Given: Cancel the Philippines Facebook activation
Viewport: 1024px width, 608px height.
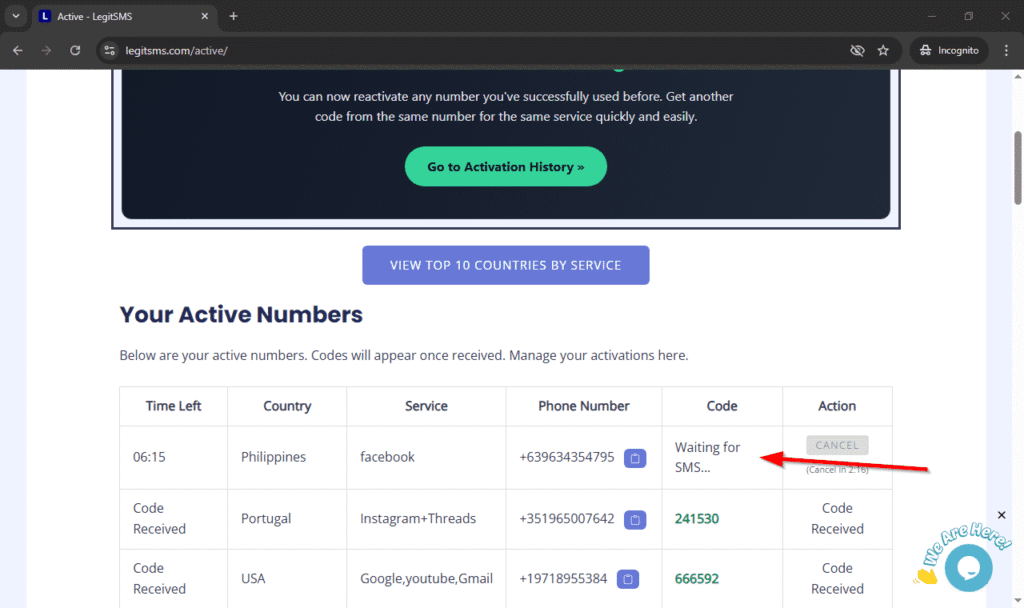Looking at the screenshot, I should pos(837,445).
